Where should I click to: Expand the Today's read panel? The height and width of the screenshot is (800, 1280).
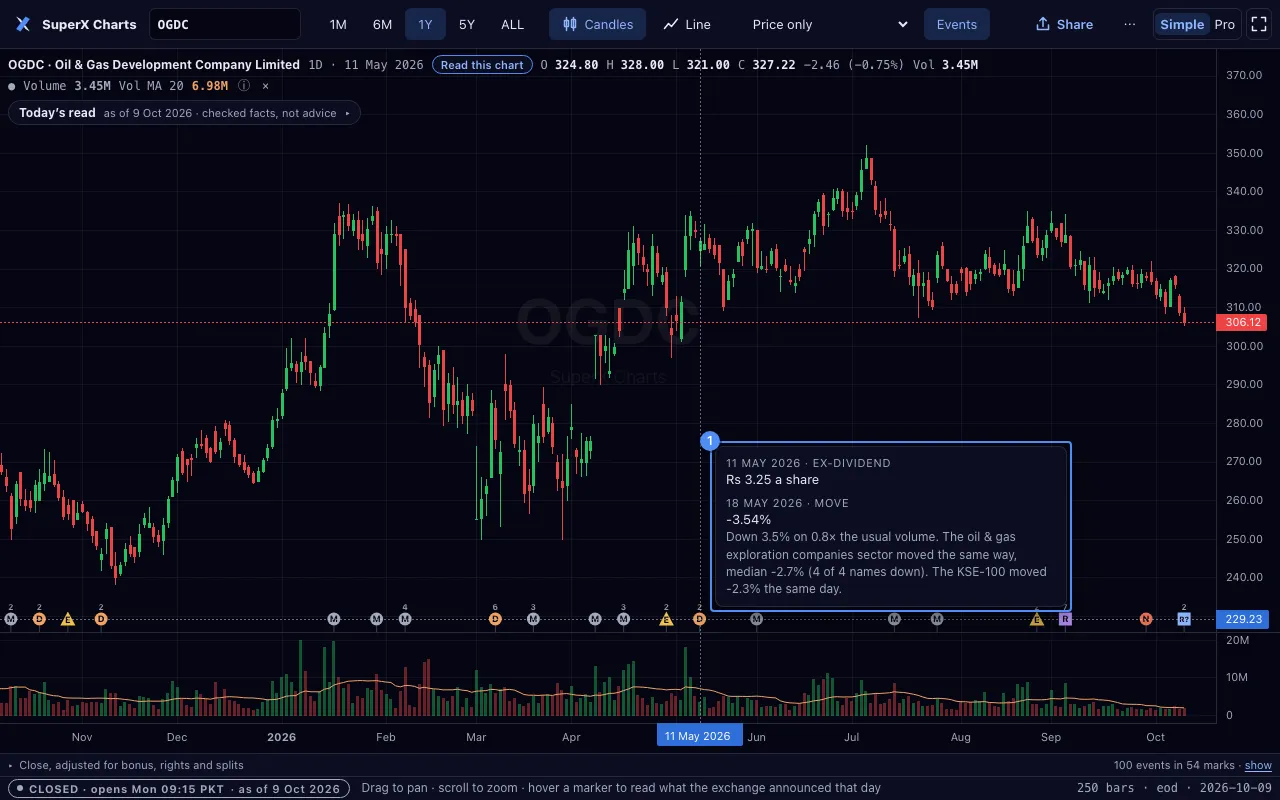pyautogui.click(x=184, y=113)
